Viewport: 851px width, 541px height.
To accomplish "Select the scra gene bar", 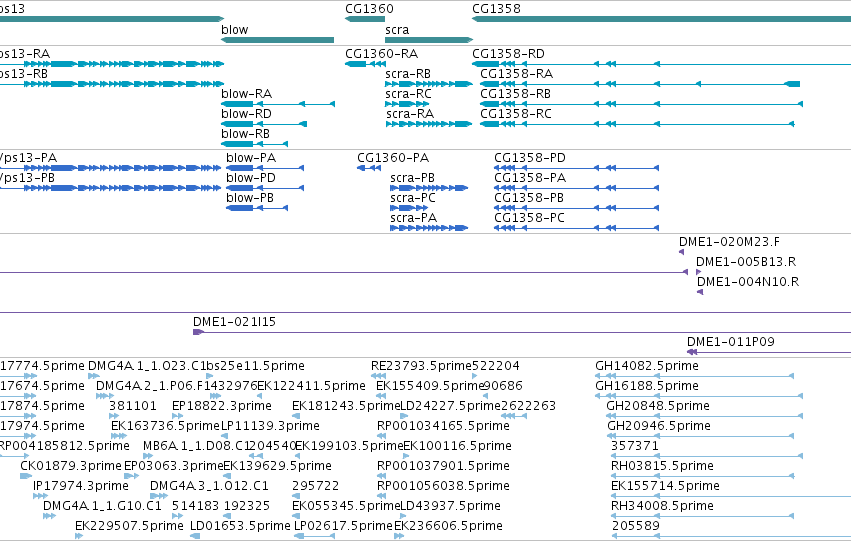I will (429, 40).
